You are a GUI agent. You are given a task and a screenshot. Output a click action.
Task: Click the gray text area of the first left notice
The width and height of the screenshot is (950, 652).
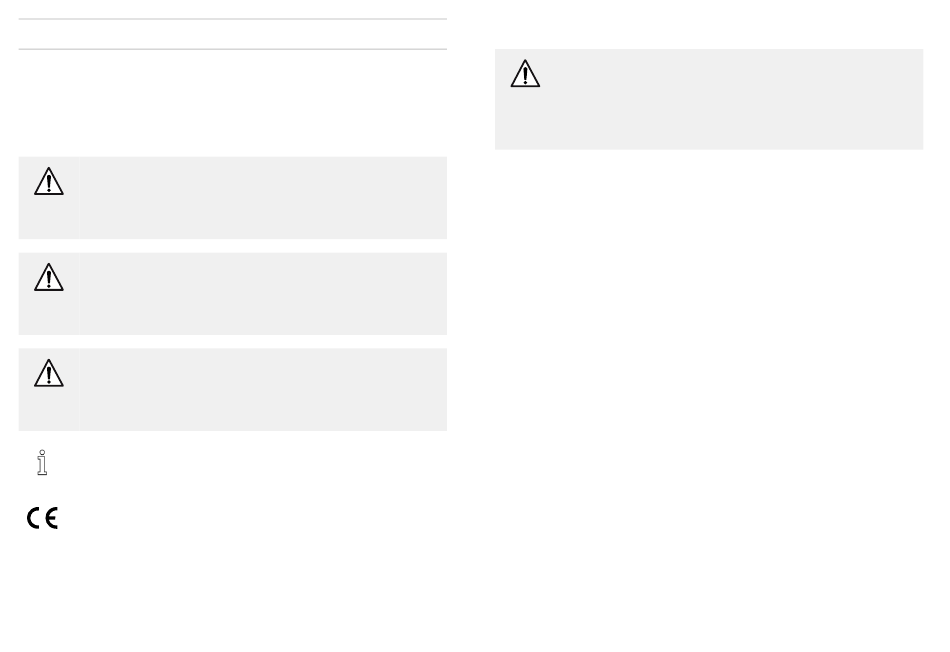[263, 198]
